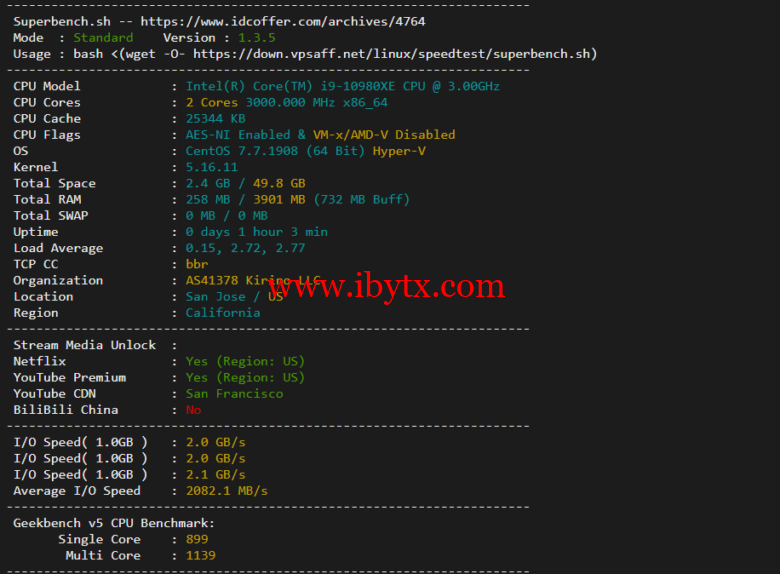Viewport: 780px width, 574px height.
Task: Click the Uptime value text
Action: point(256,231)
